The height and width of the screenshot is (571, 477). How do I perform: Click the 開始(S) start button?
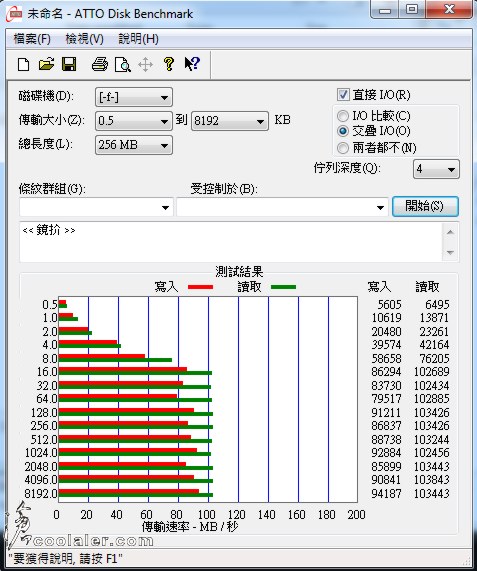(425, 206)
